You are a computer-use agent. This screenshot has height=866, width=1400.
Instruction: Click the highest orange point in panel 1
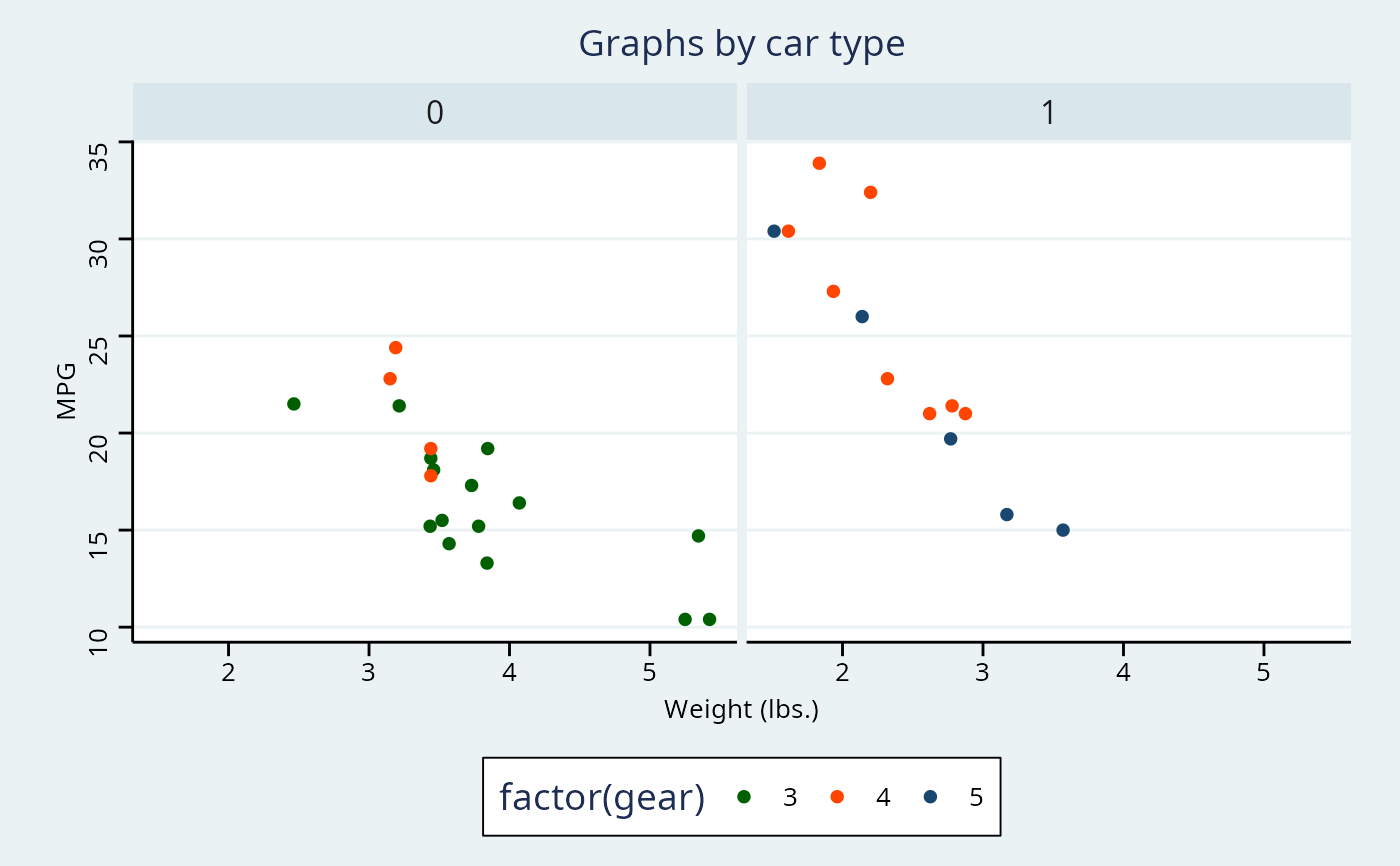point(819,163)
